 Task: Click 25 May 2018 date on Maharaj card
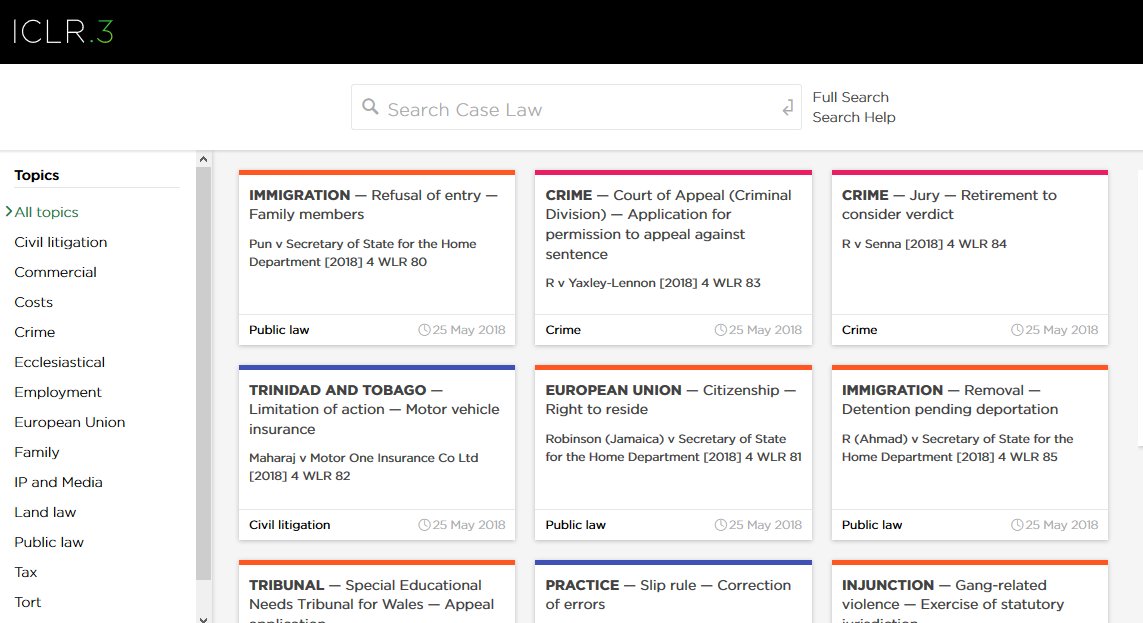pos(469,525)
